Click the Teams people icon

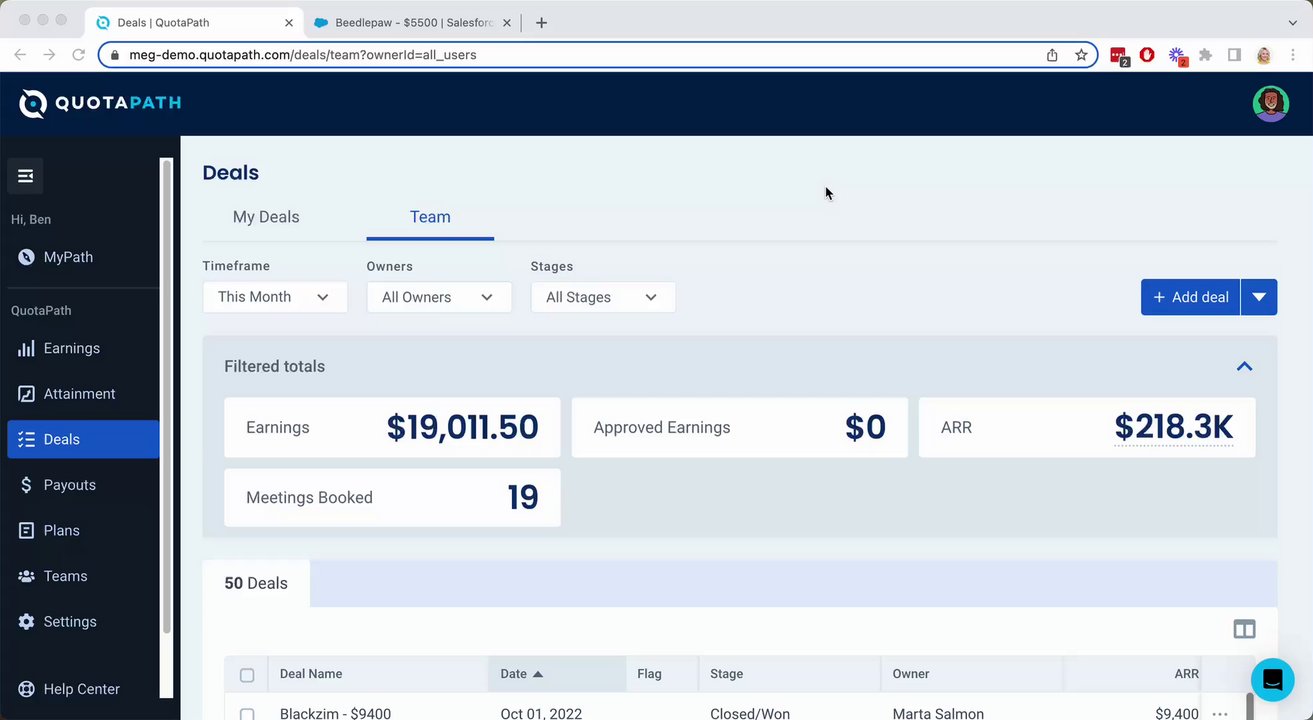tap(26, 576)
